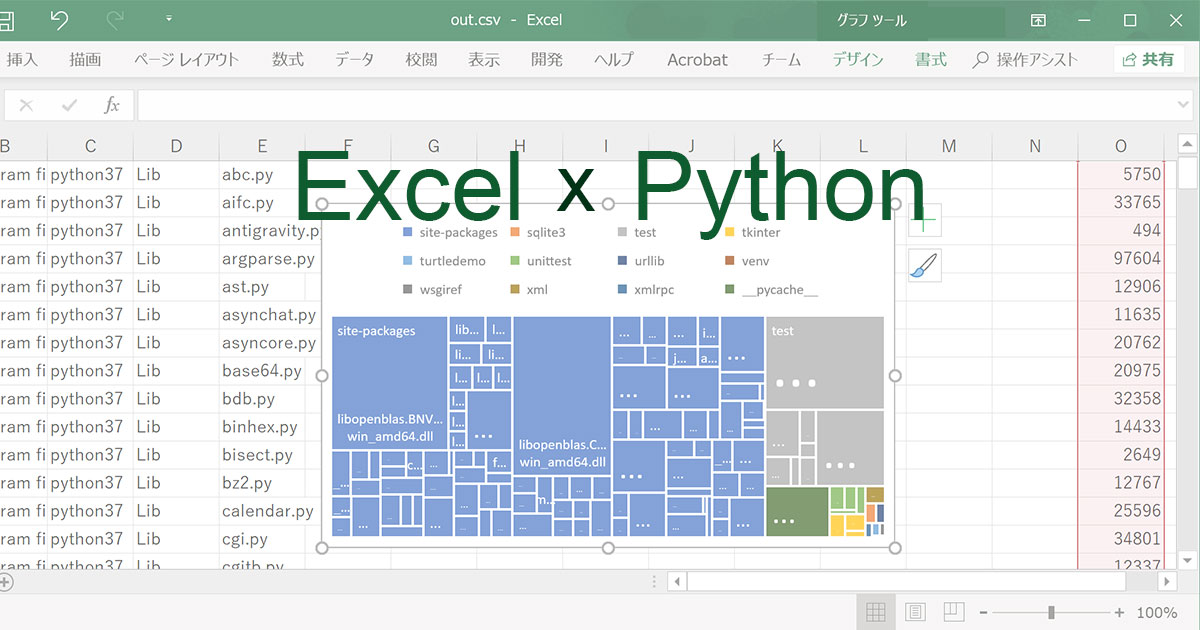Image resolution: width=1200 pixels, height=630 pixels.
Task: Select the cell containing abc.py
Action: point(262,174)
